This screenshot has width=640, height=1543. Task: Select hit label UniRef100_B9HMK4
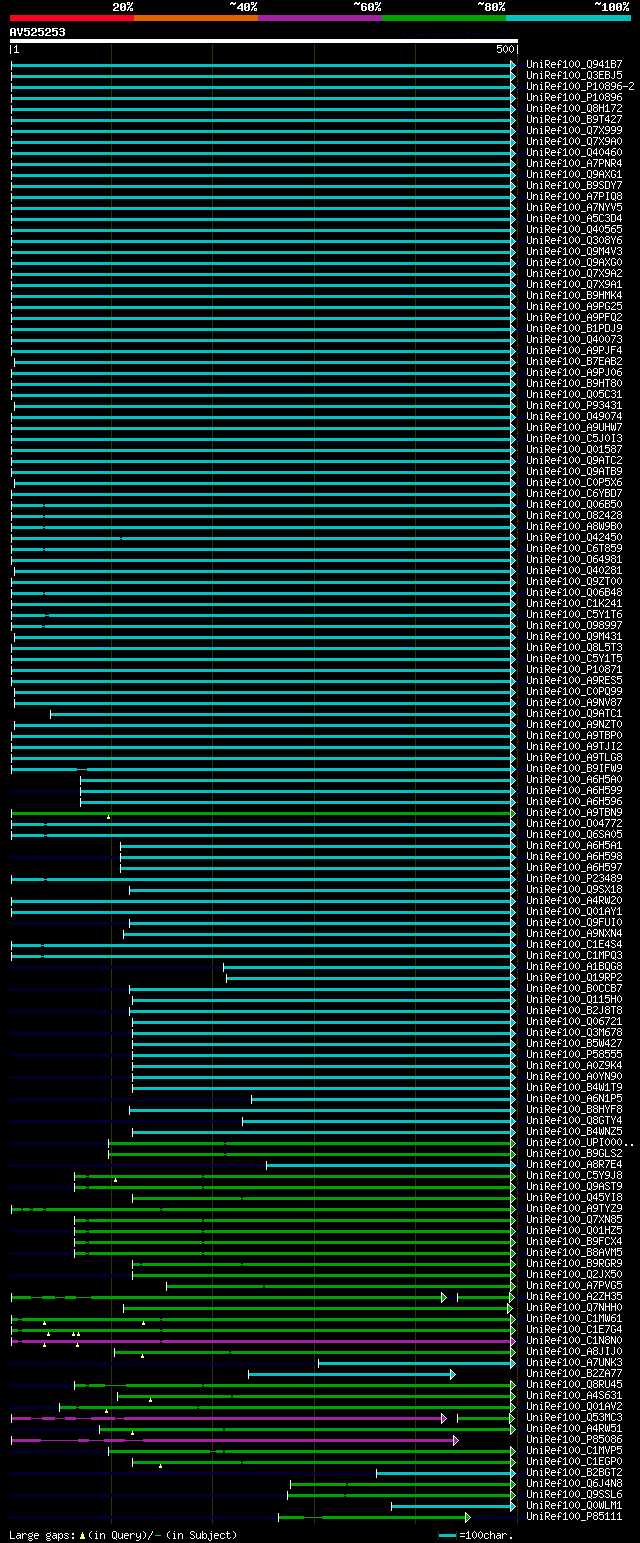click(x=574, y=296)
